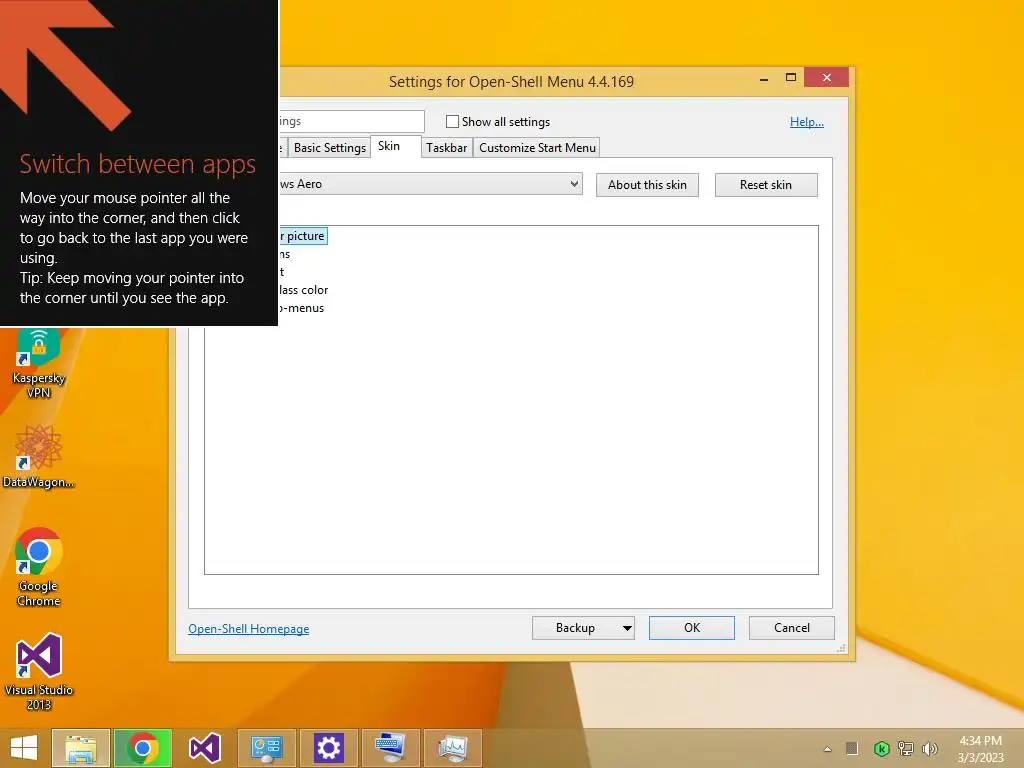Select Visual Studio 2013 desktop shortcut
Screen dimensions: 1024x768
tap(39, 671)
